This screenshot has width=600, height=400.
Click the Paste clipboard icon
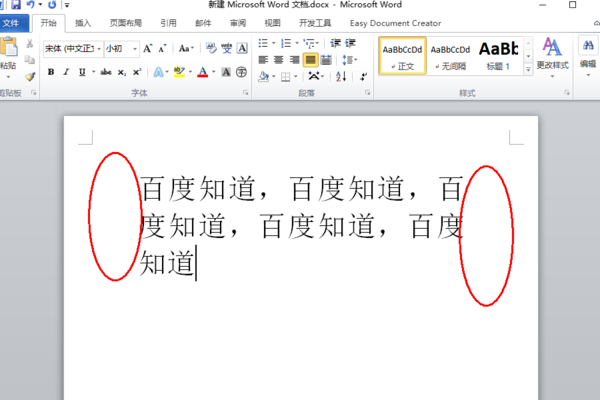pos(8,47)
